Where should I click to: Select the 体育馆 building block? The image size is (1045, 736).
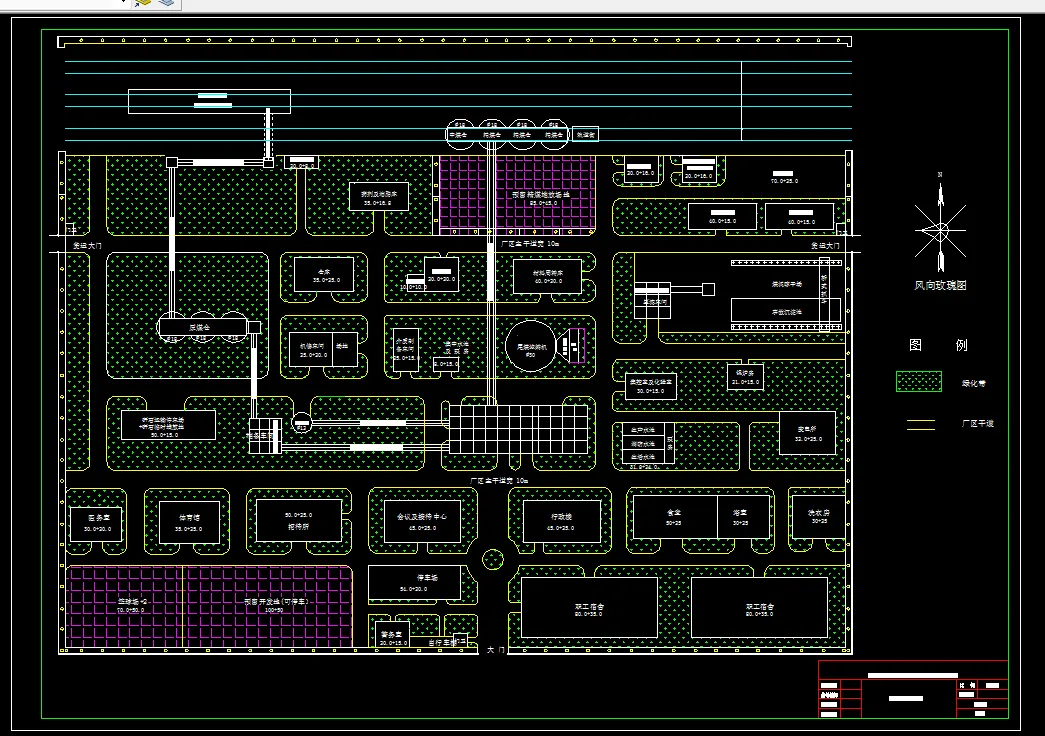[x=189, y=523]
